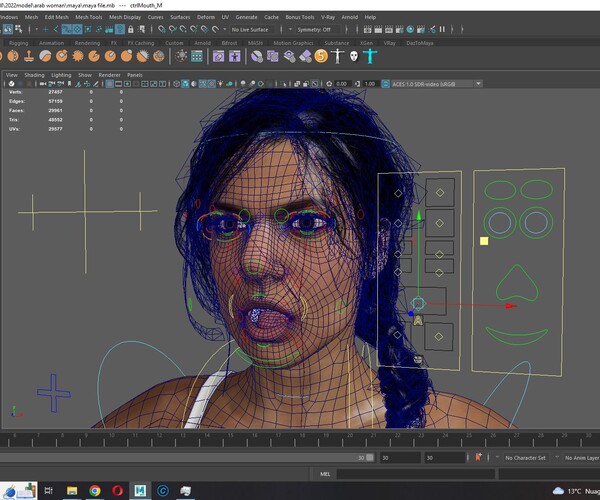Toggle the resolution gate button in panel toolbar
The height and width of the screenshot is (500, 600).
pyautogui.click(x=127, y=84)
